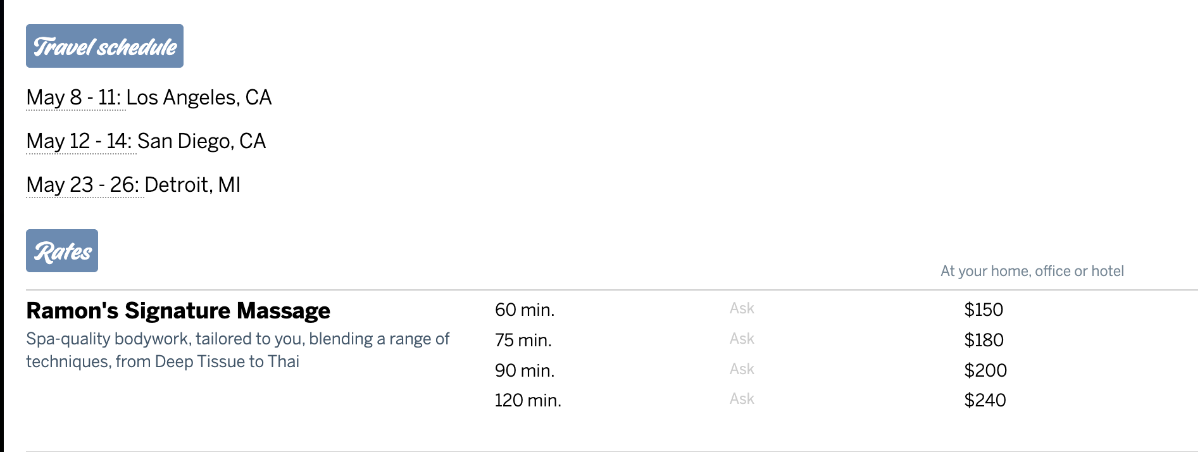The height and width of the screenshot is (452, 1200).
Task: Select the 120 min. duration
Action: point(528,401)
